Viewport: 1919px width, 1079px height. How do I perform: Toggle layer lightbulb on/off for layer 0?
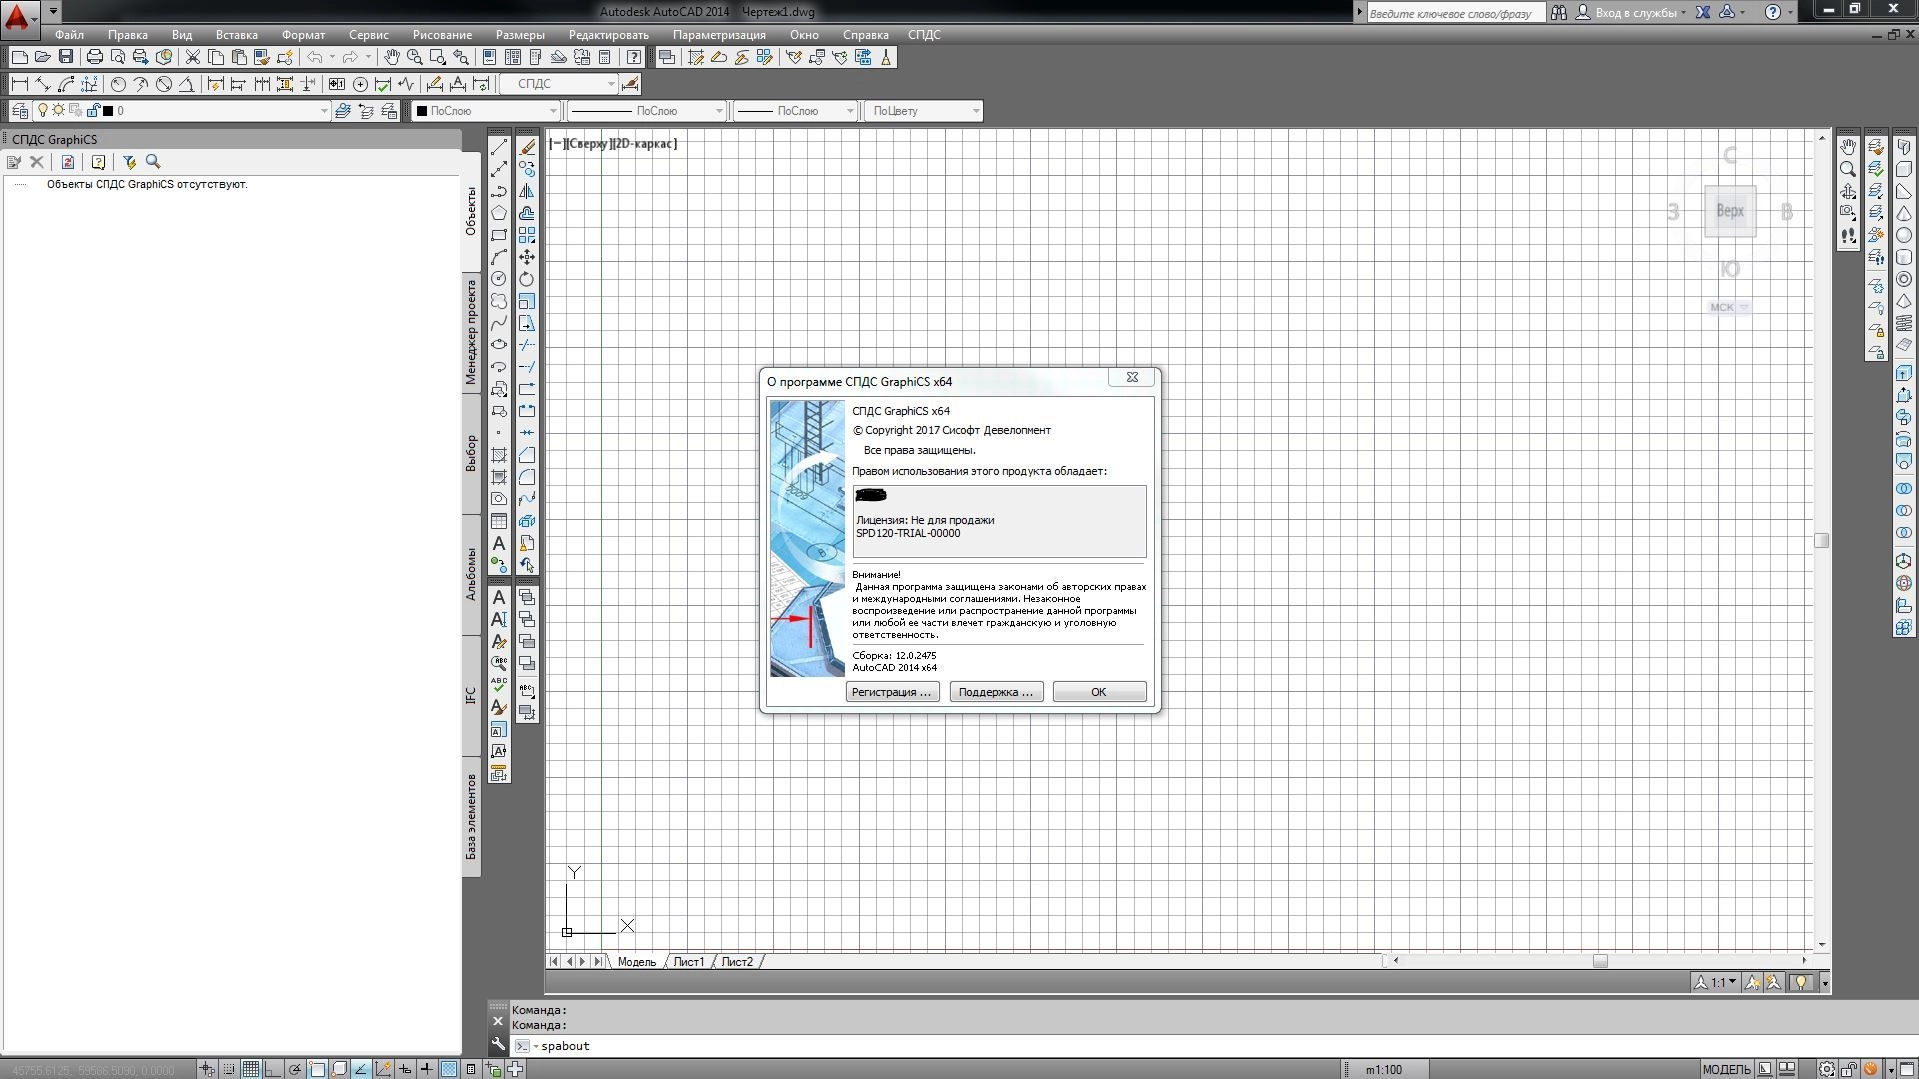pos(43,111)
